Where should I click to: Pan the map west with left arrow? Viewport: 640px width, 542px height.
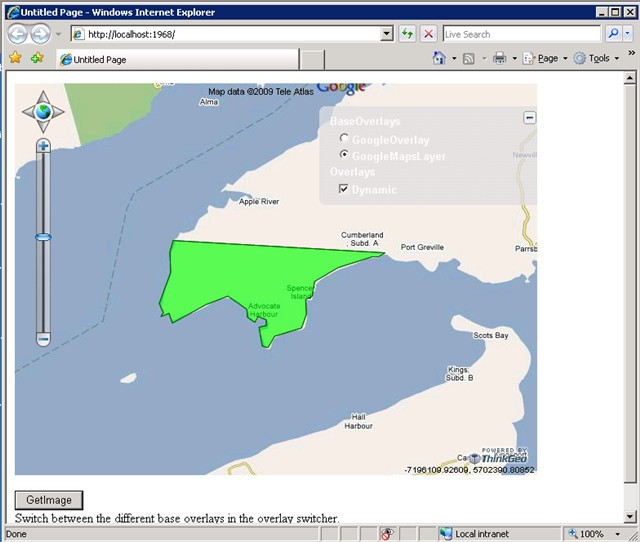(28, 111)
